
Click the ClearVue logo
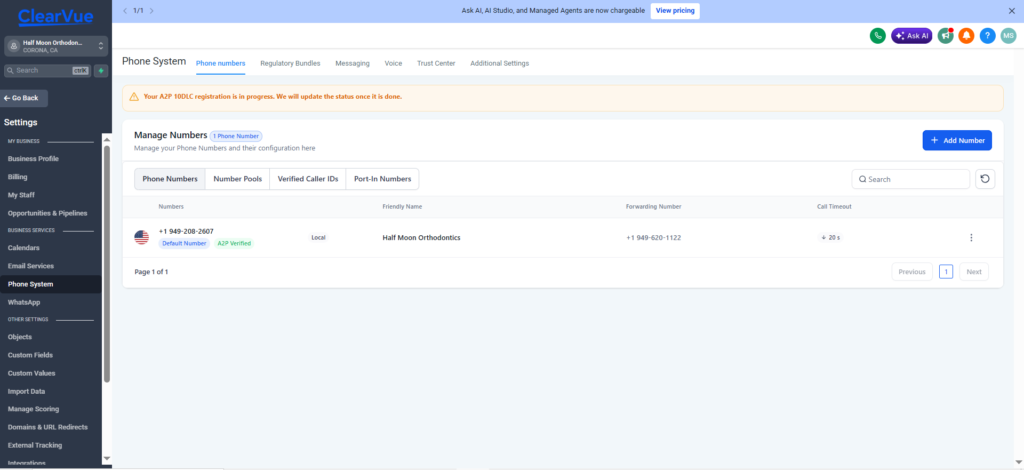point(56,16)
